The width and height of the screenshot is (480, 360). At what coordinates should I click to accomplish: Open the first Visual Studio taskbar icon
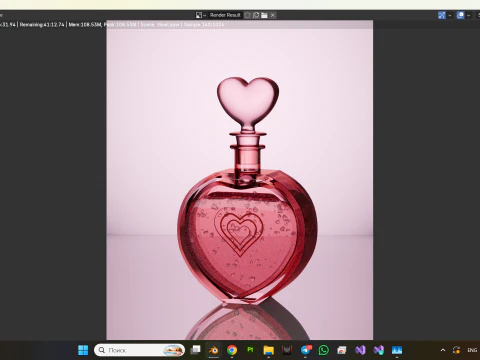point(360,350)
